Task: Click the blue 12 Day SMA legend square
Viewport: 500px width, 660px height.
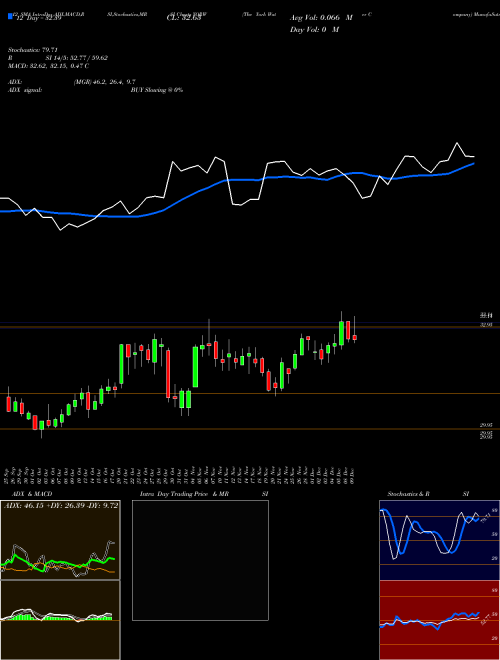Action: click(10, 17)
